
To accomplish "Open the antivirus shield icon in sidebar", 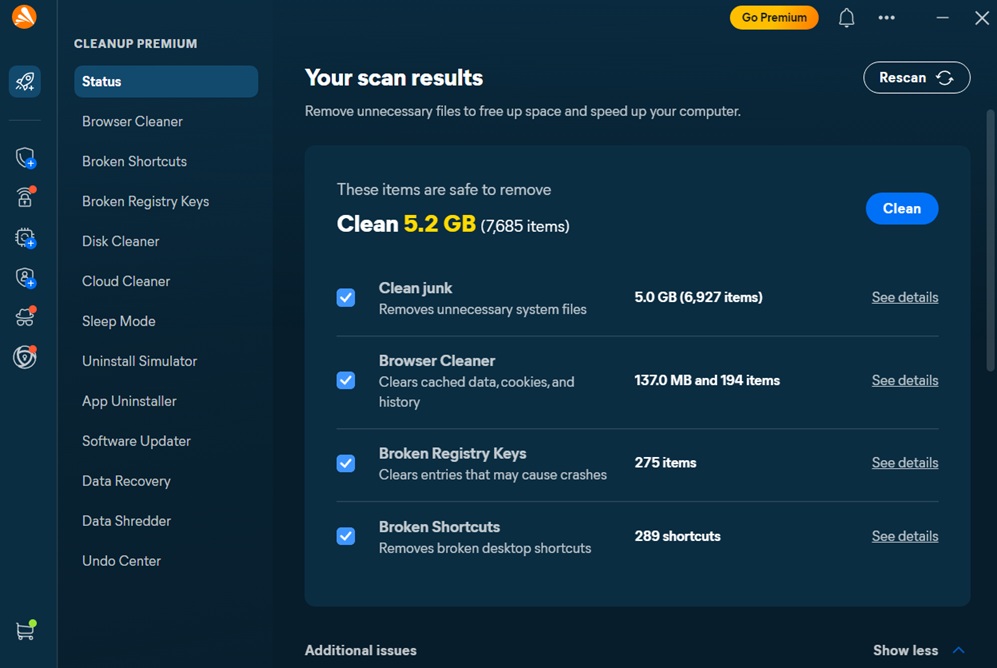I will pyautogui.click(x=25, y=158).
